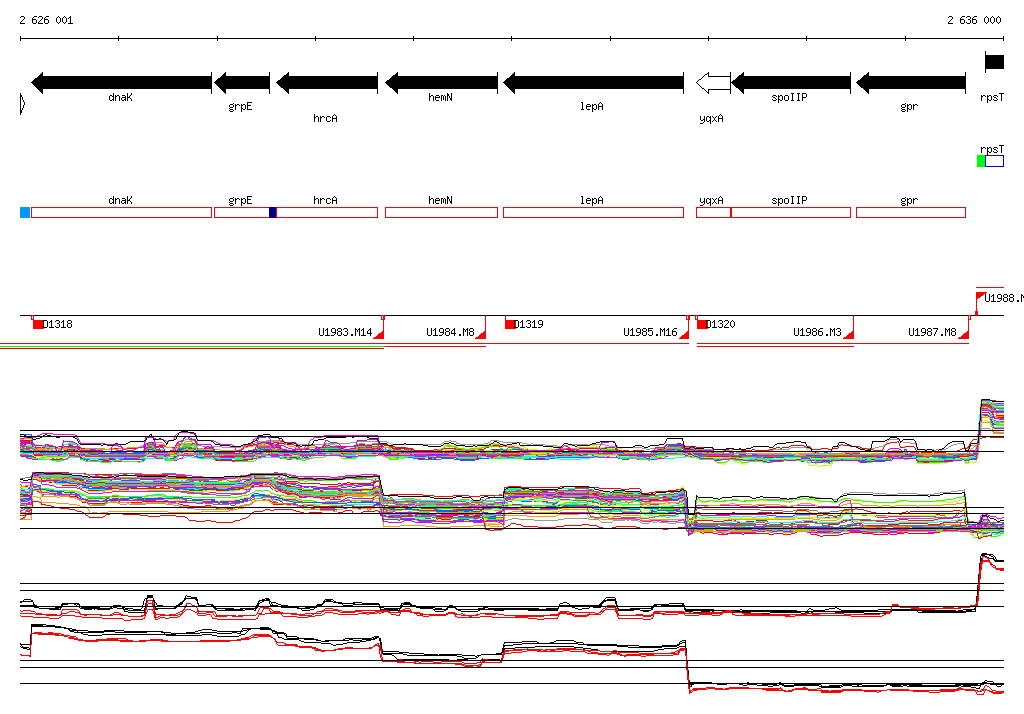Click the lepA label under the black arrow
The width and height of the screenshot is (1024, 714).
coord(592,106)
